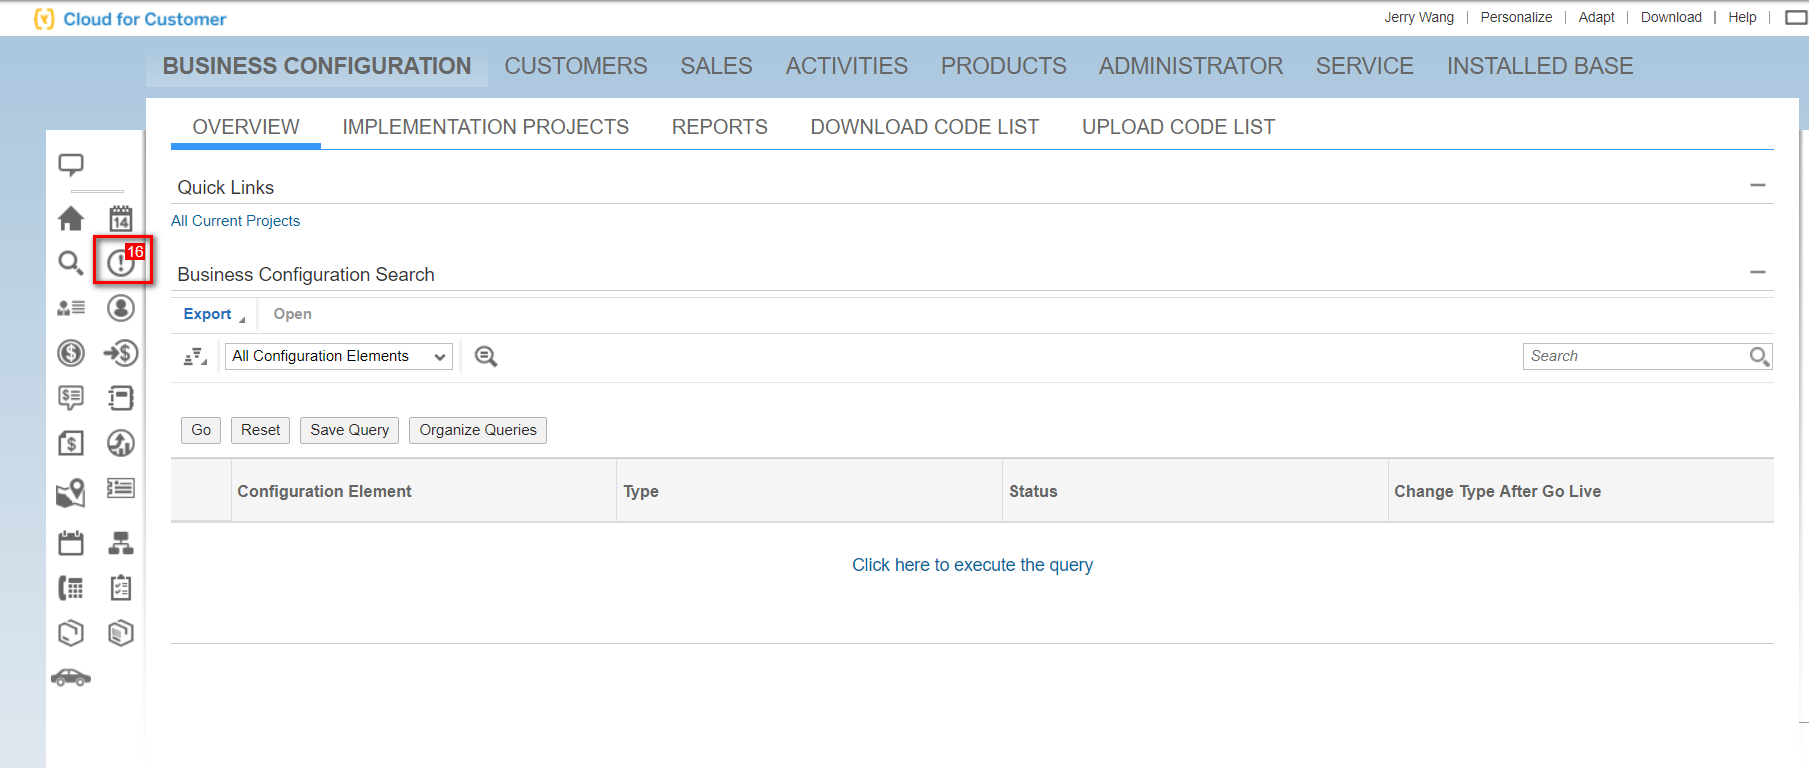Open the feed speech bubble icon
The image size is (1809, 768).
[x=71, y=165]
